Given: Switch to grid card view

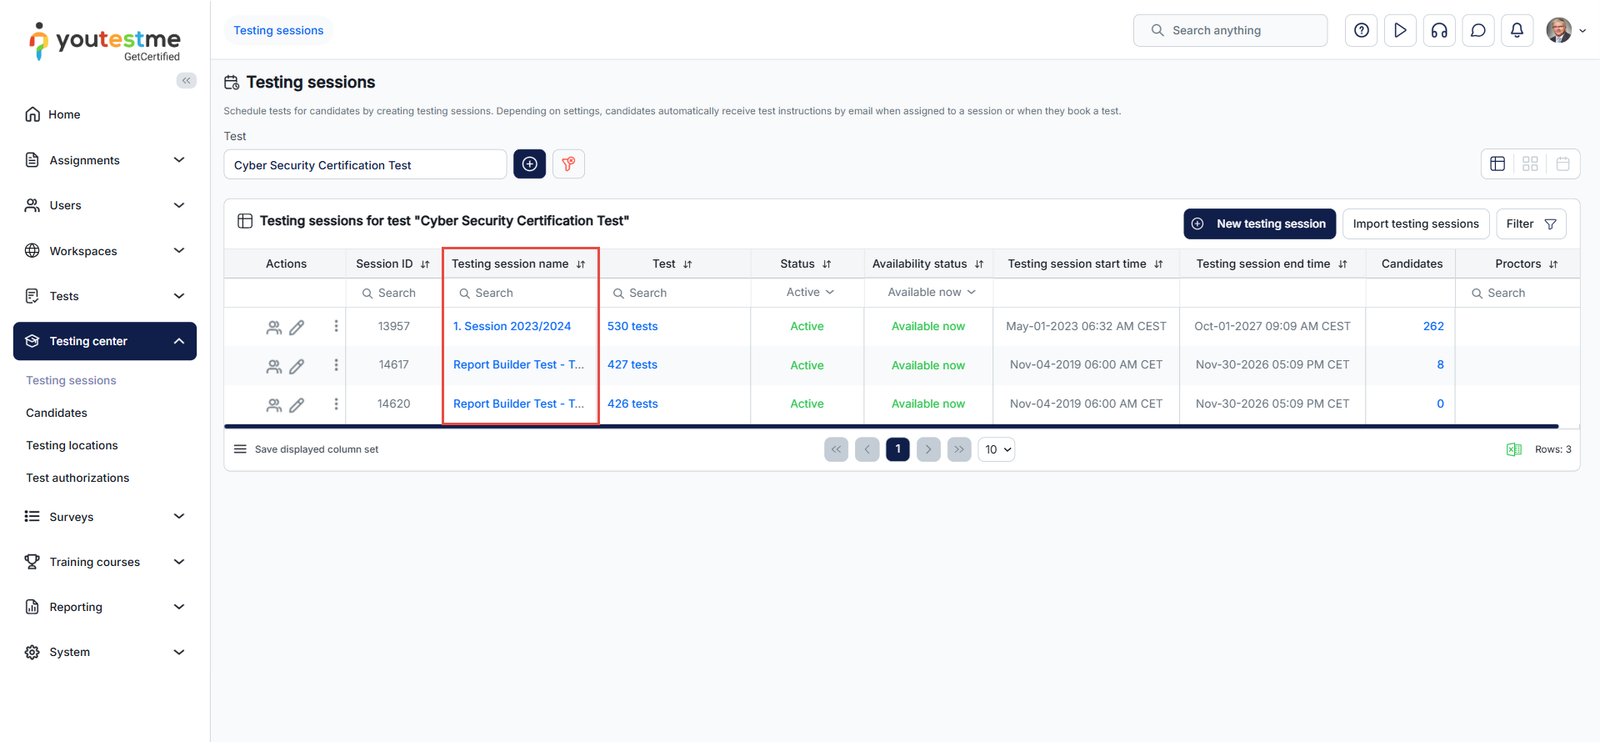Looking at the screenshot, I should (1530, 164).
